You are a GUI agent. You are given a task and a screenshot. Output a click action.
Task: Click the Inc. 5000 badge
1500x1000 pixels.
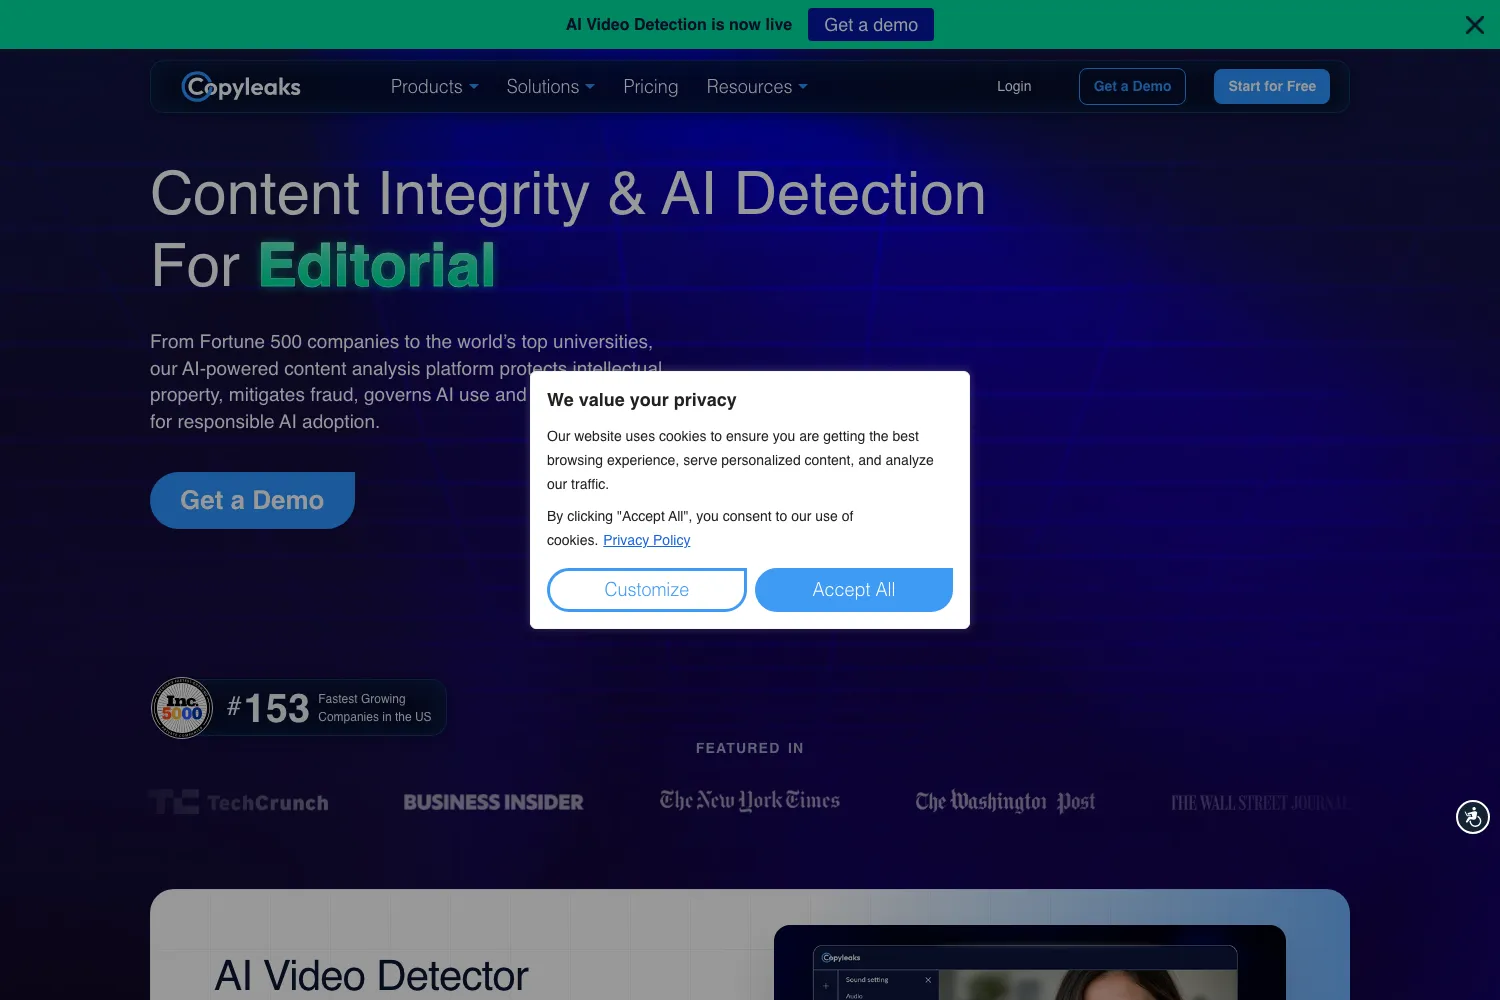(x=182, y=708)
